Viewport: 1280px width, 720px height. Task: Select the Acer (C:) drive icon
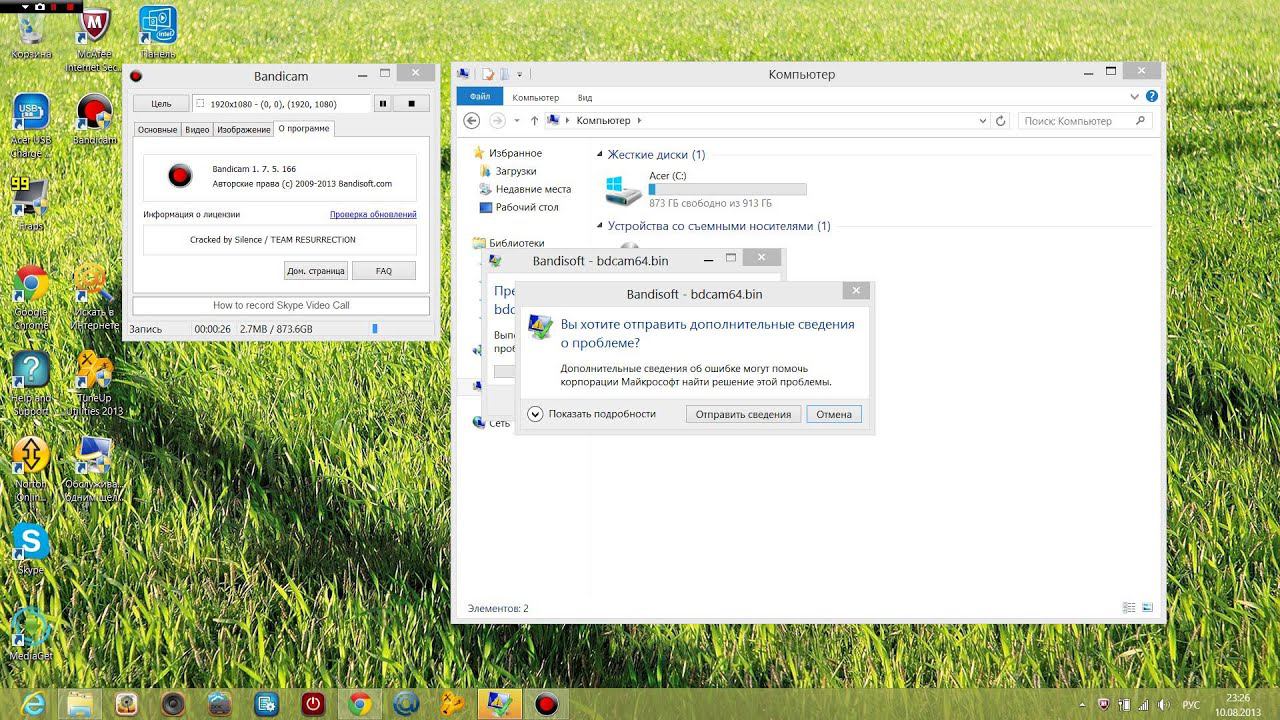pos(624,189)
